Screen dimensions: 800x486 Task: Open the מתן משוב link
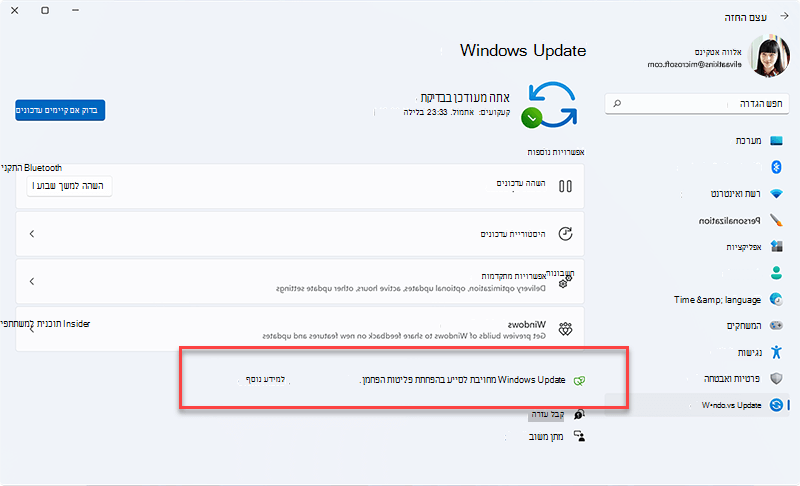pos(545,437)
